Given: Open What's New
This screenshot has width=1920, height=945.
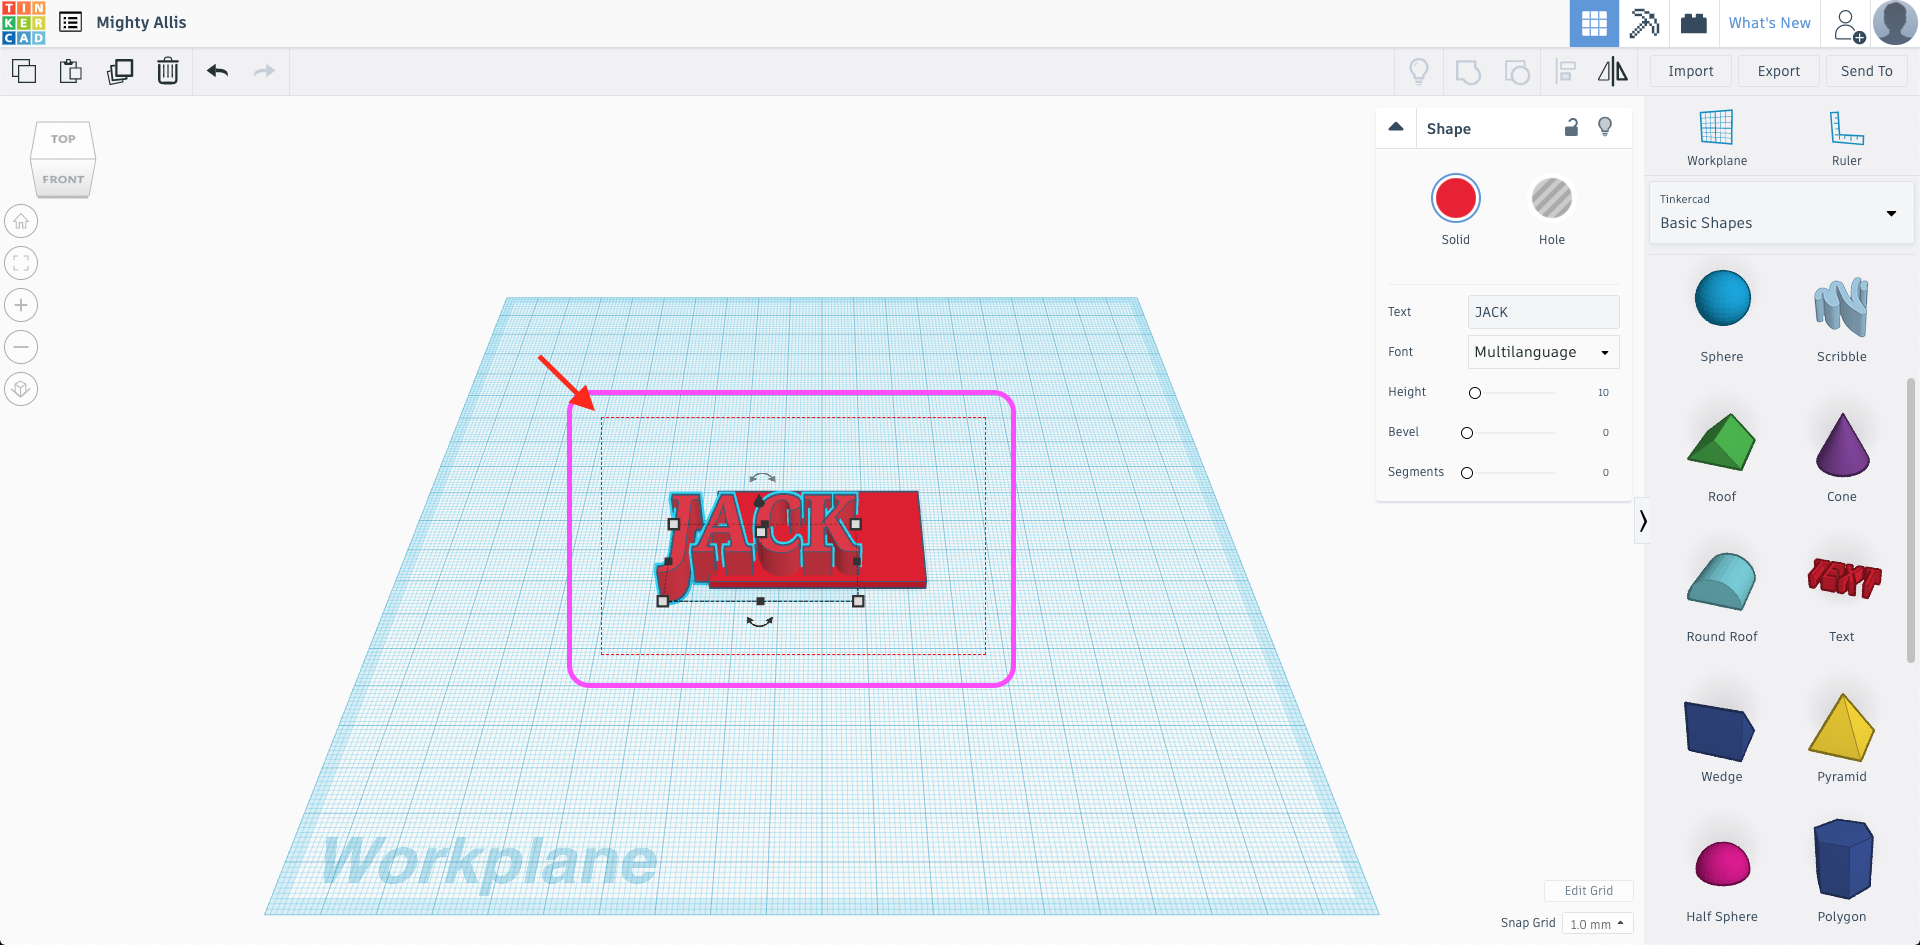Looking at the screenshot, I should [x=1769, y=22].
